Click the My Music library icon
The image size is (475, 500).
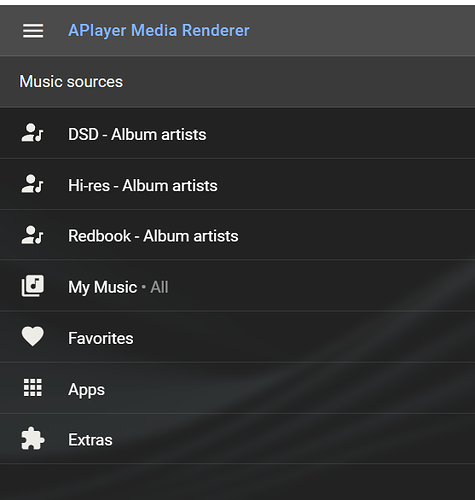33,286
